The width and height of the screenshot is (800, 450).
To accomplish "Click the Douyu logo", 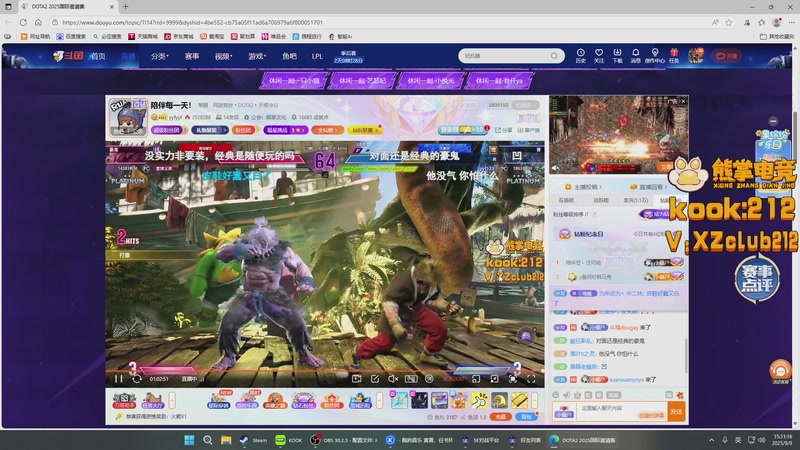I will (68, 56).
